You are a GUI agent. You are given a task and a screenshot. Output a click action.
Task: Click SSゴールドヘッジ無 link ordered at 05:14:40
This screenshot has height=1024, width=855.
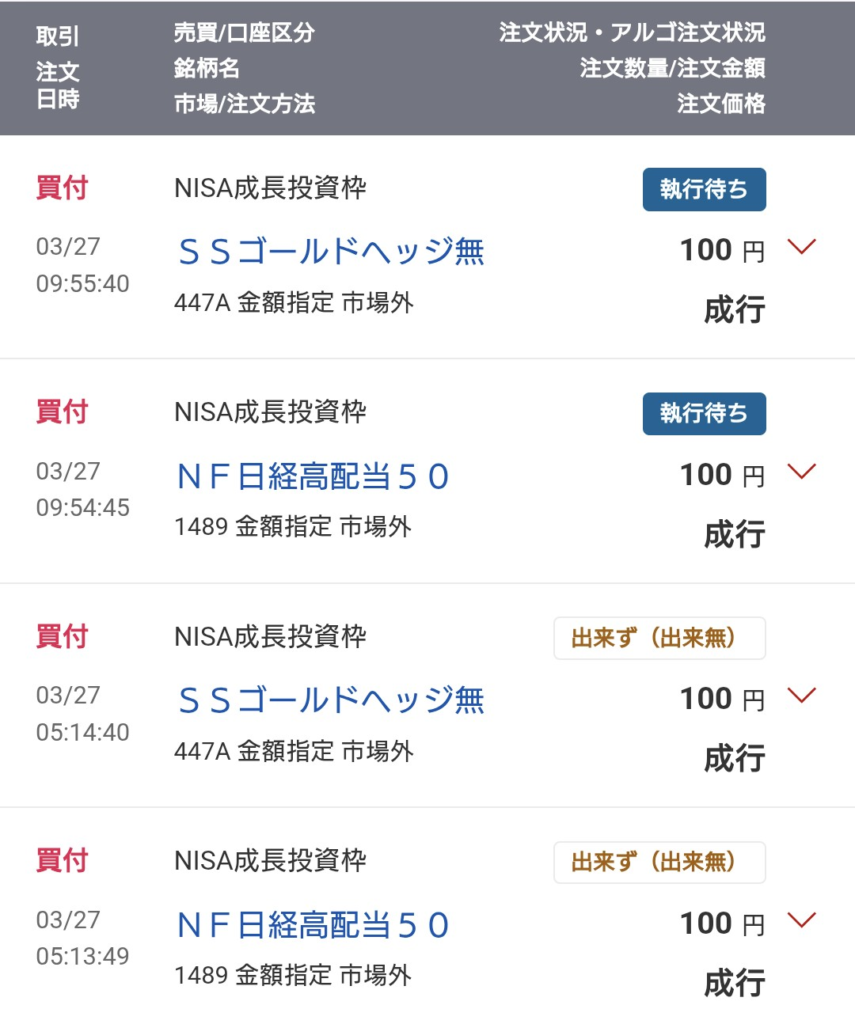[x=330, y=700]
